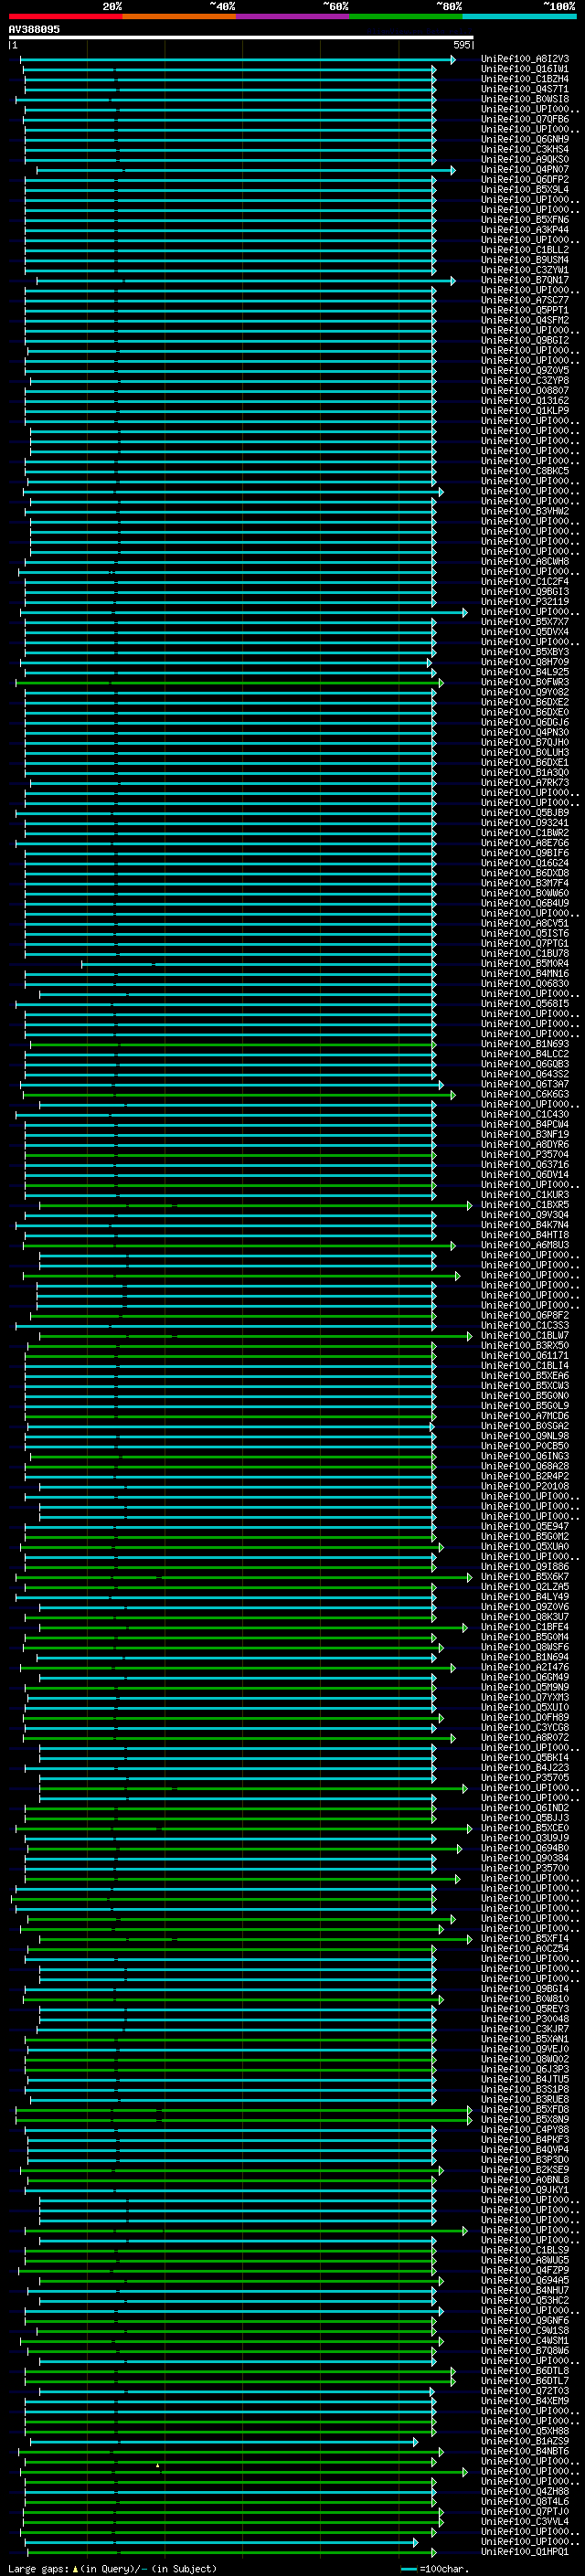Click the white query sequence bar
585x2576 pixels.
point(241,37)
